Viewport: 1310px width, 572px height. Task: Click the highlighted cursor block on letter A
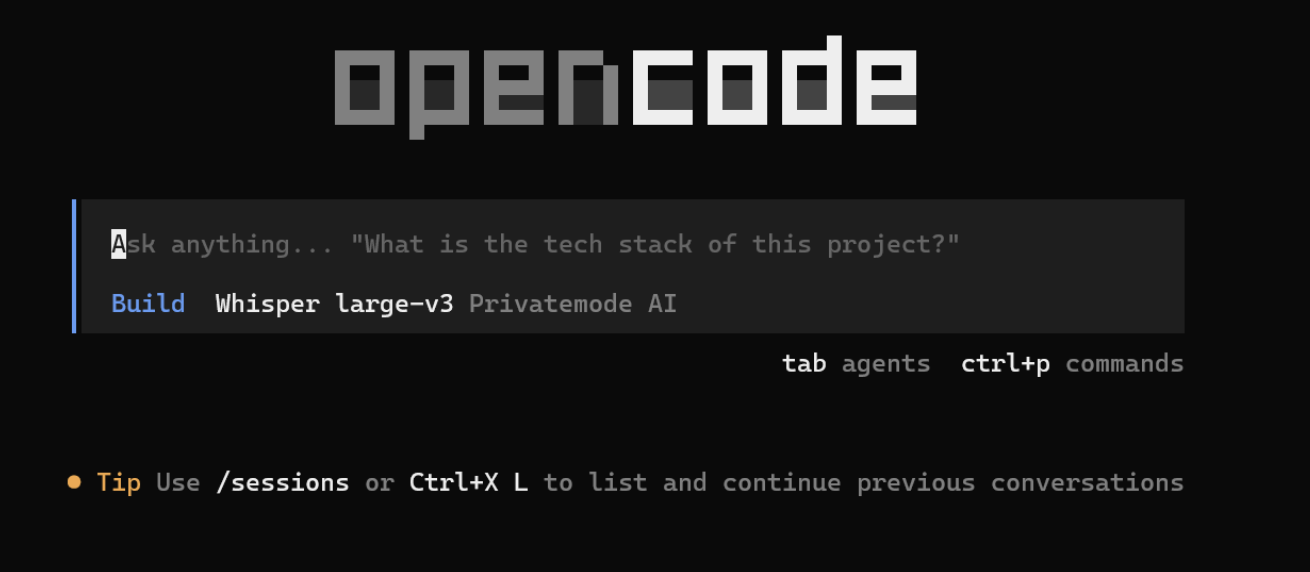click(119, 244)
